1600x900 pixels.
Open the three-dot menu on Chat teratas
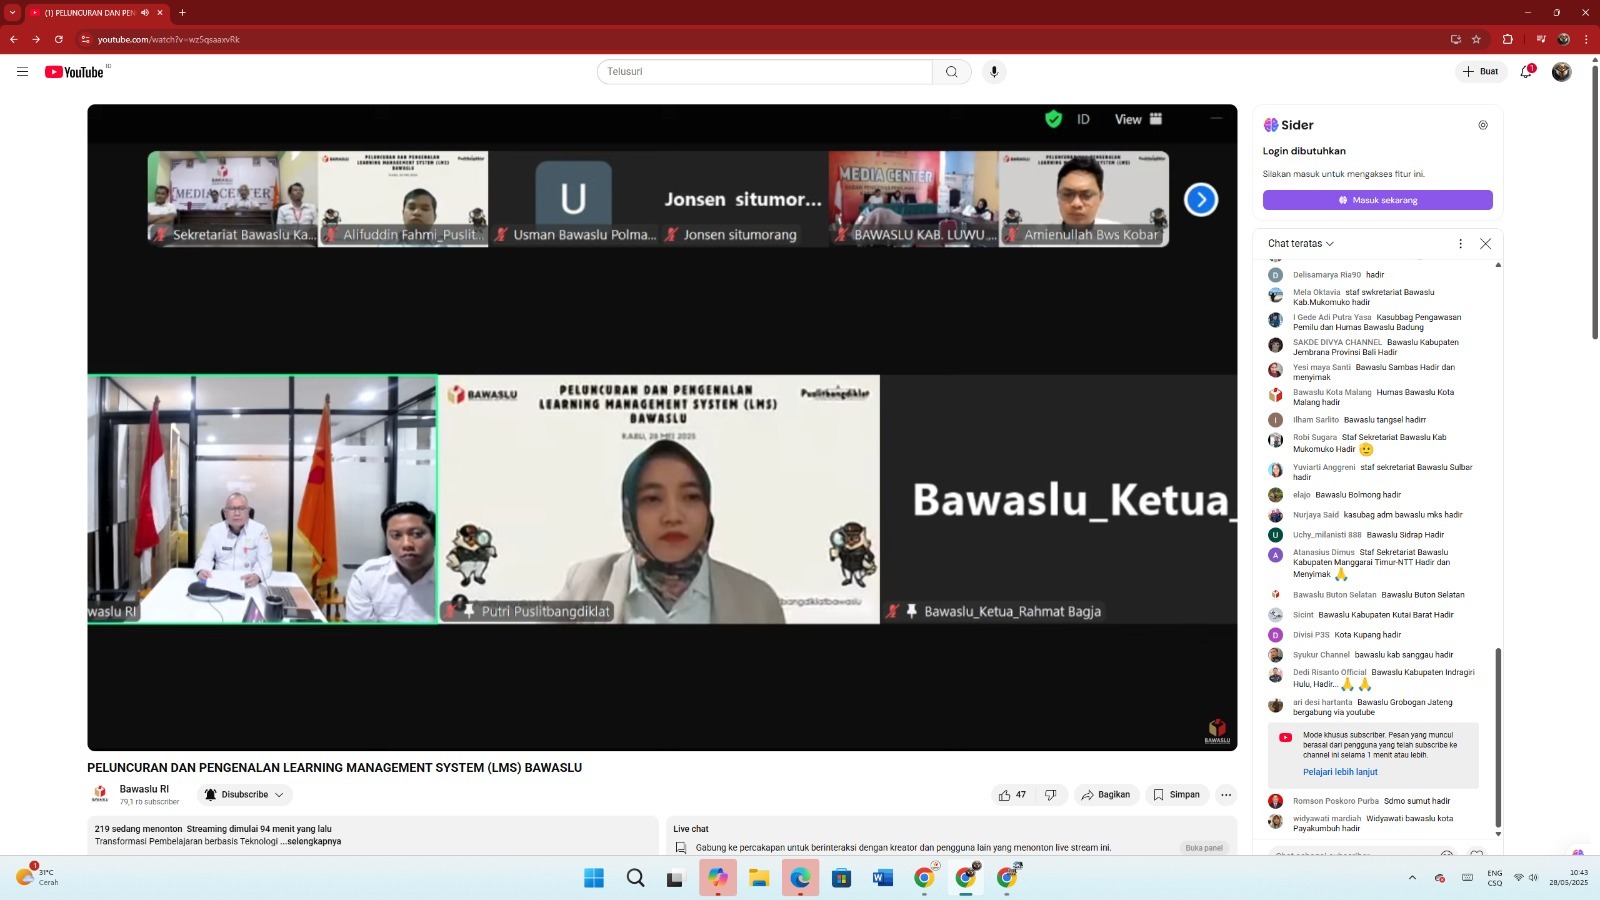point(1461,243)
